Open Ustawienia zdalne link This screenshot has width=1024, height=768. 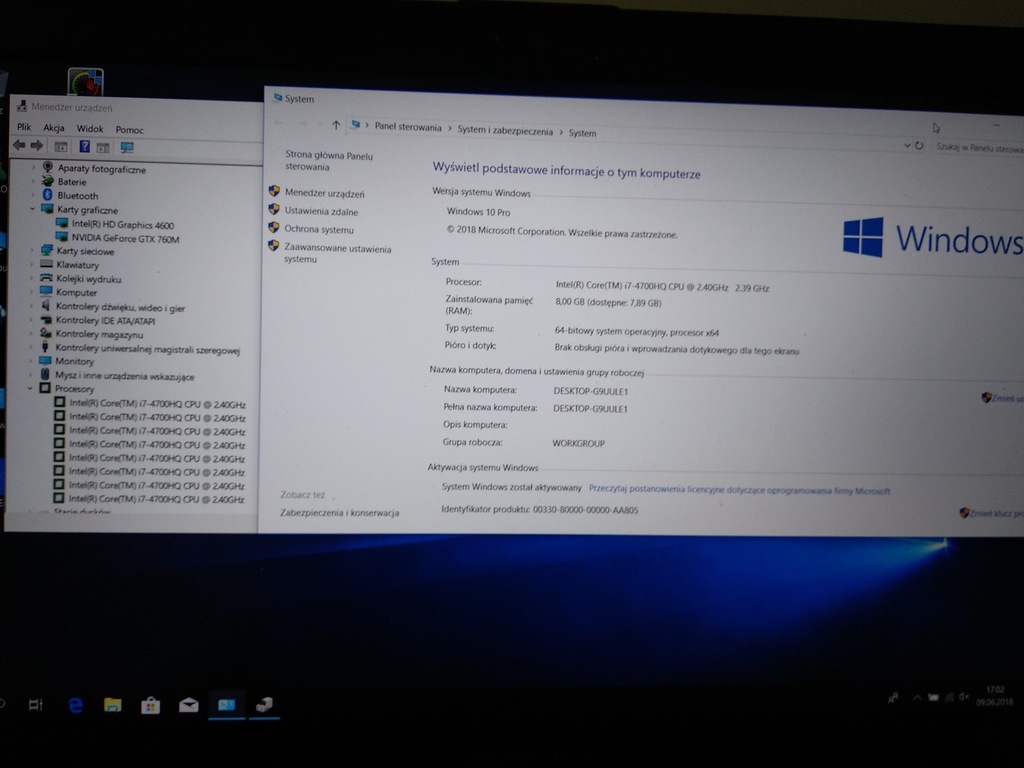pos(321,212)
